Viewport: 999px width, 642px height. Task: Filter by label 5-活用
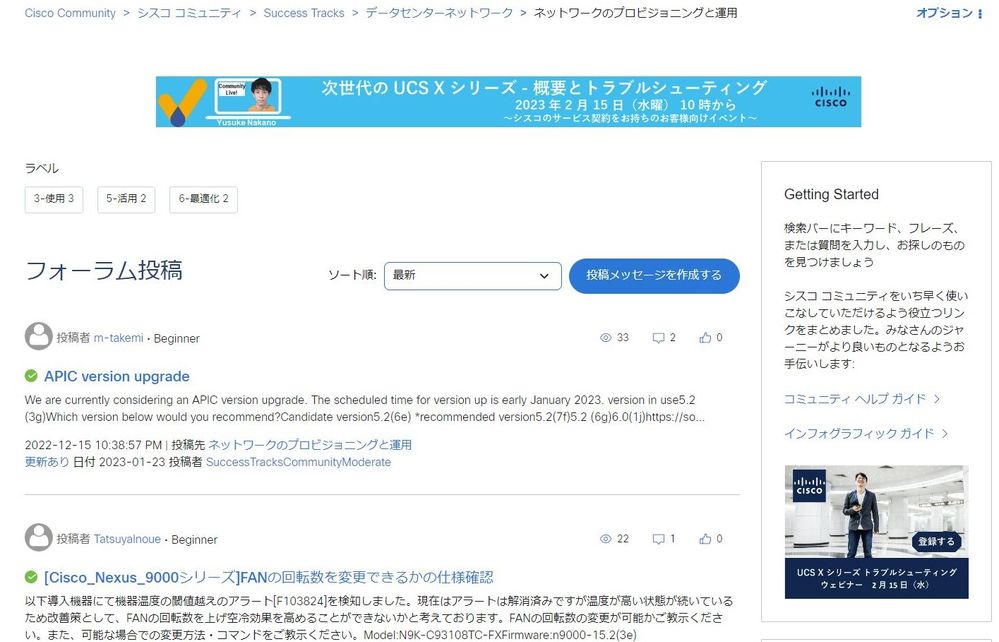coord(126,199)
